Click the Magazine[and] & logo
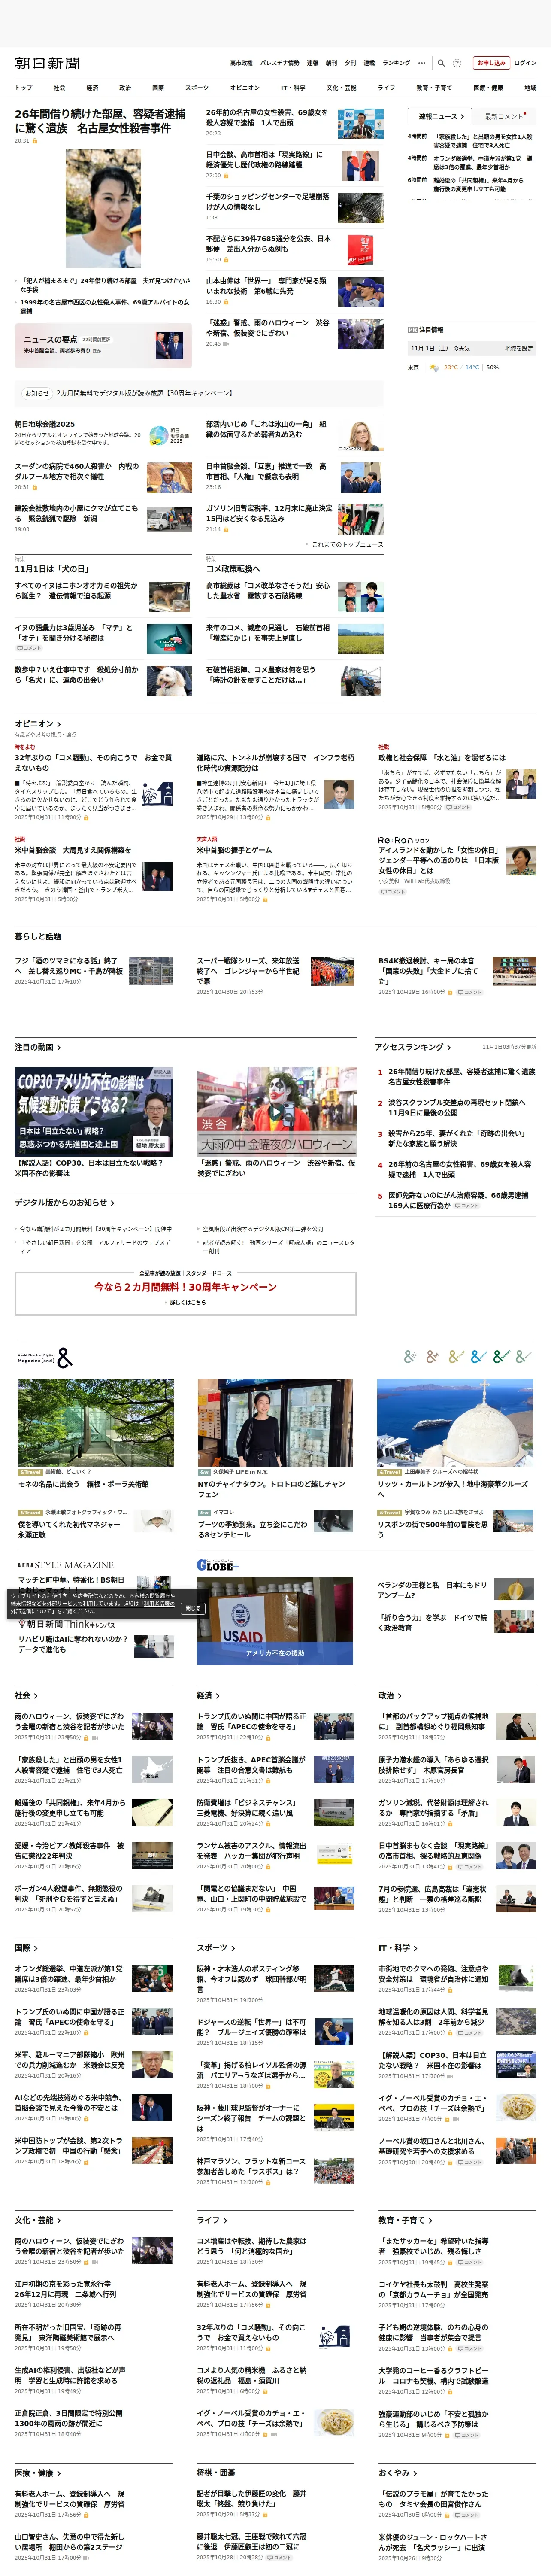The height and width of the screenshot is (2576, 551). click(44, 1358)
